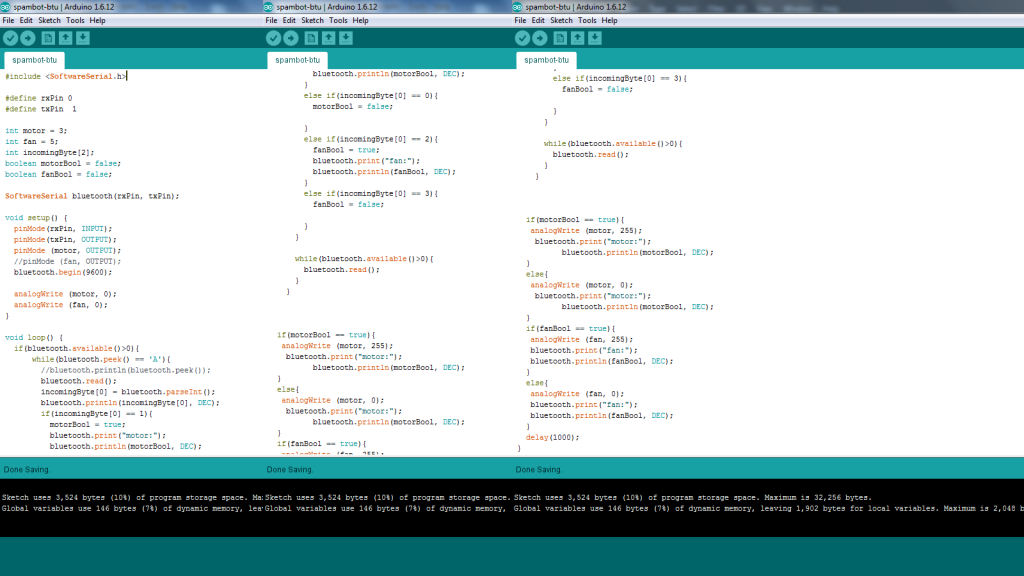This screenshot has width=1024, height=576.
Task: Click the 'void setup() {' line
Action: click(36, 218)
